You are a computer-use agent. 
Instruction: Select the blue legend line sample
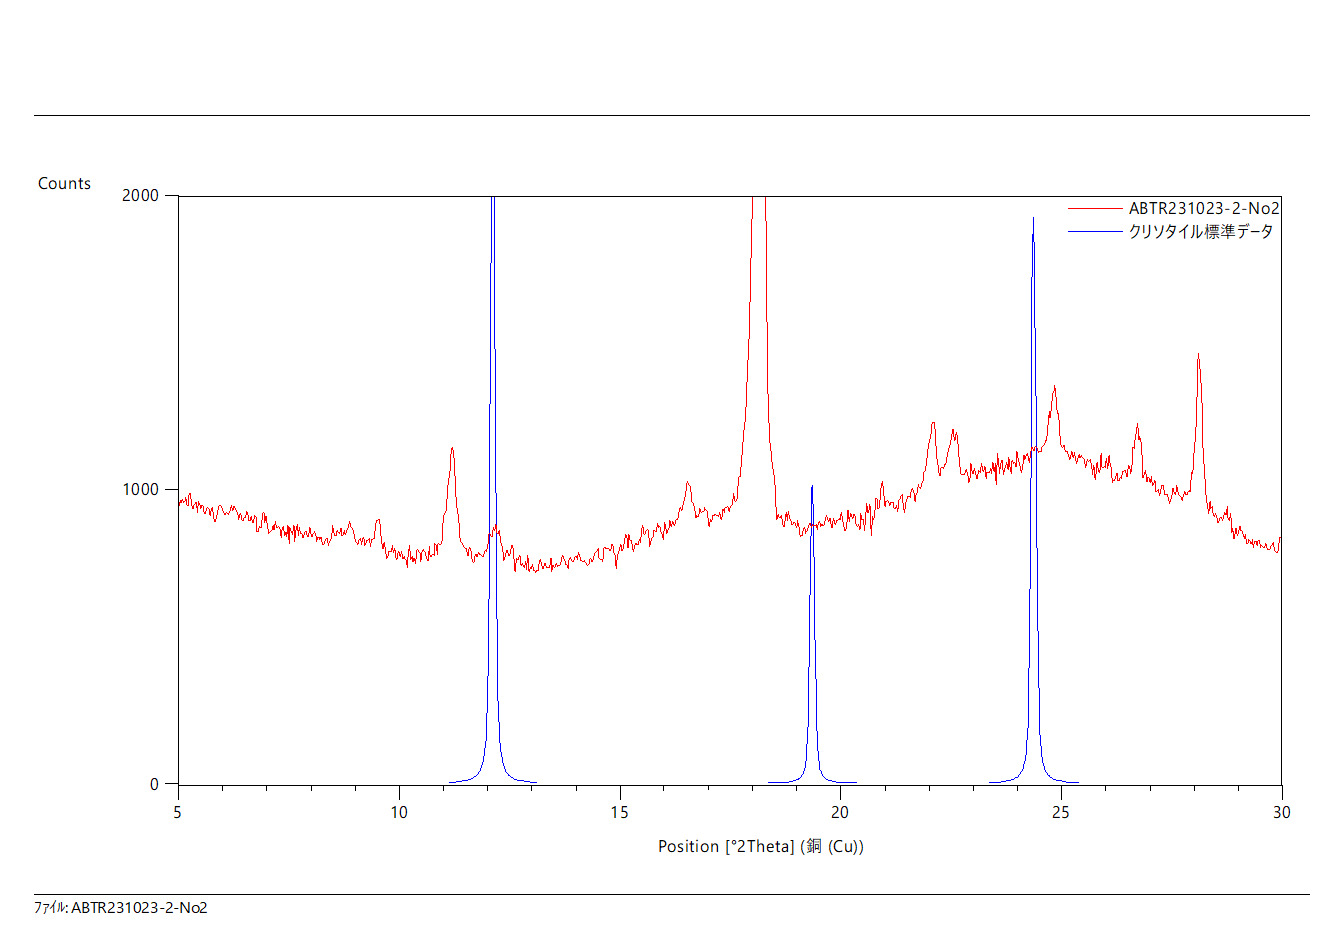point(1095,231)
